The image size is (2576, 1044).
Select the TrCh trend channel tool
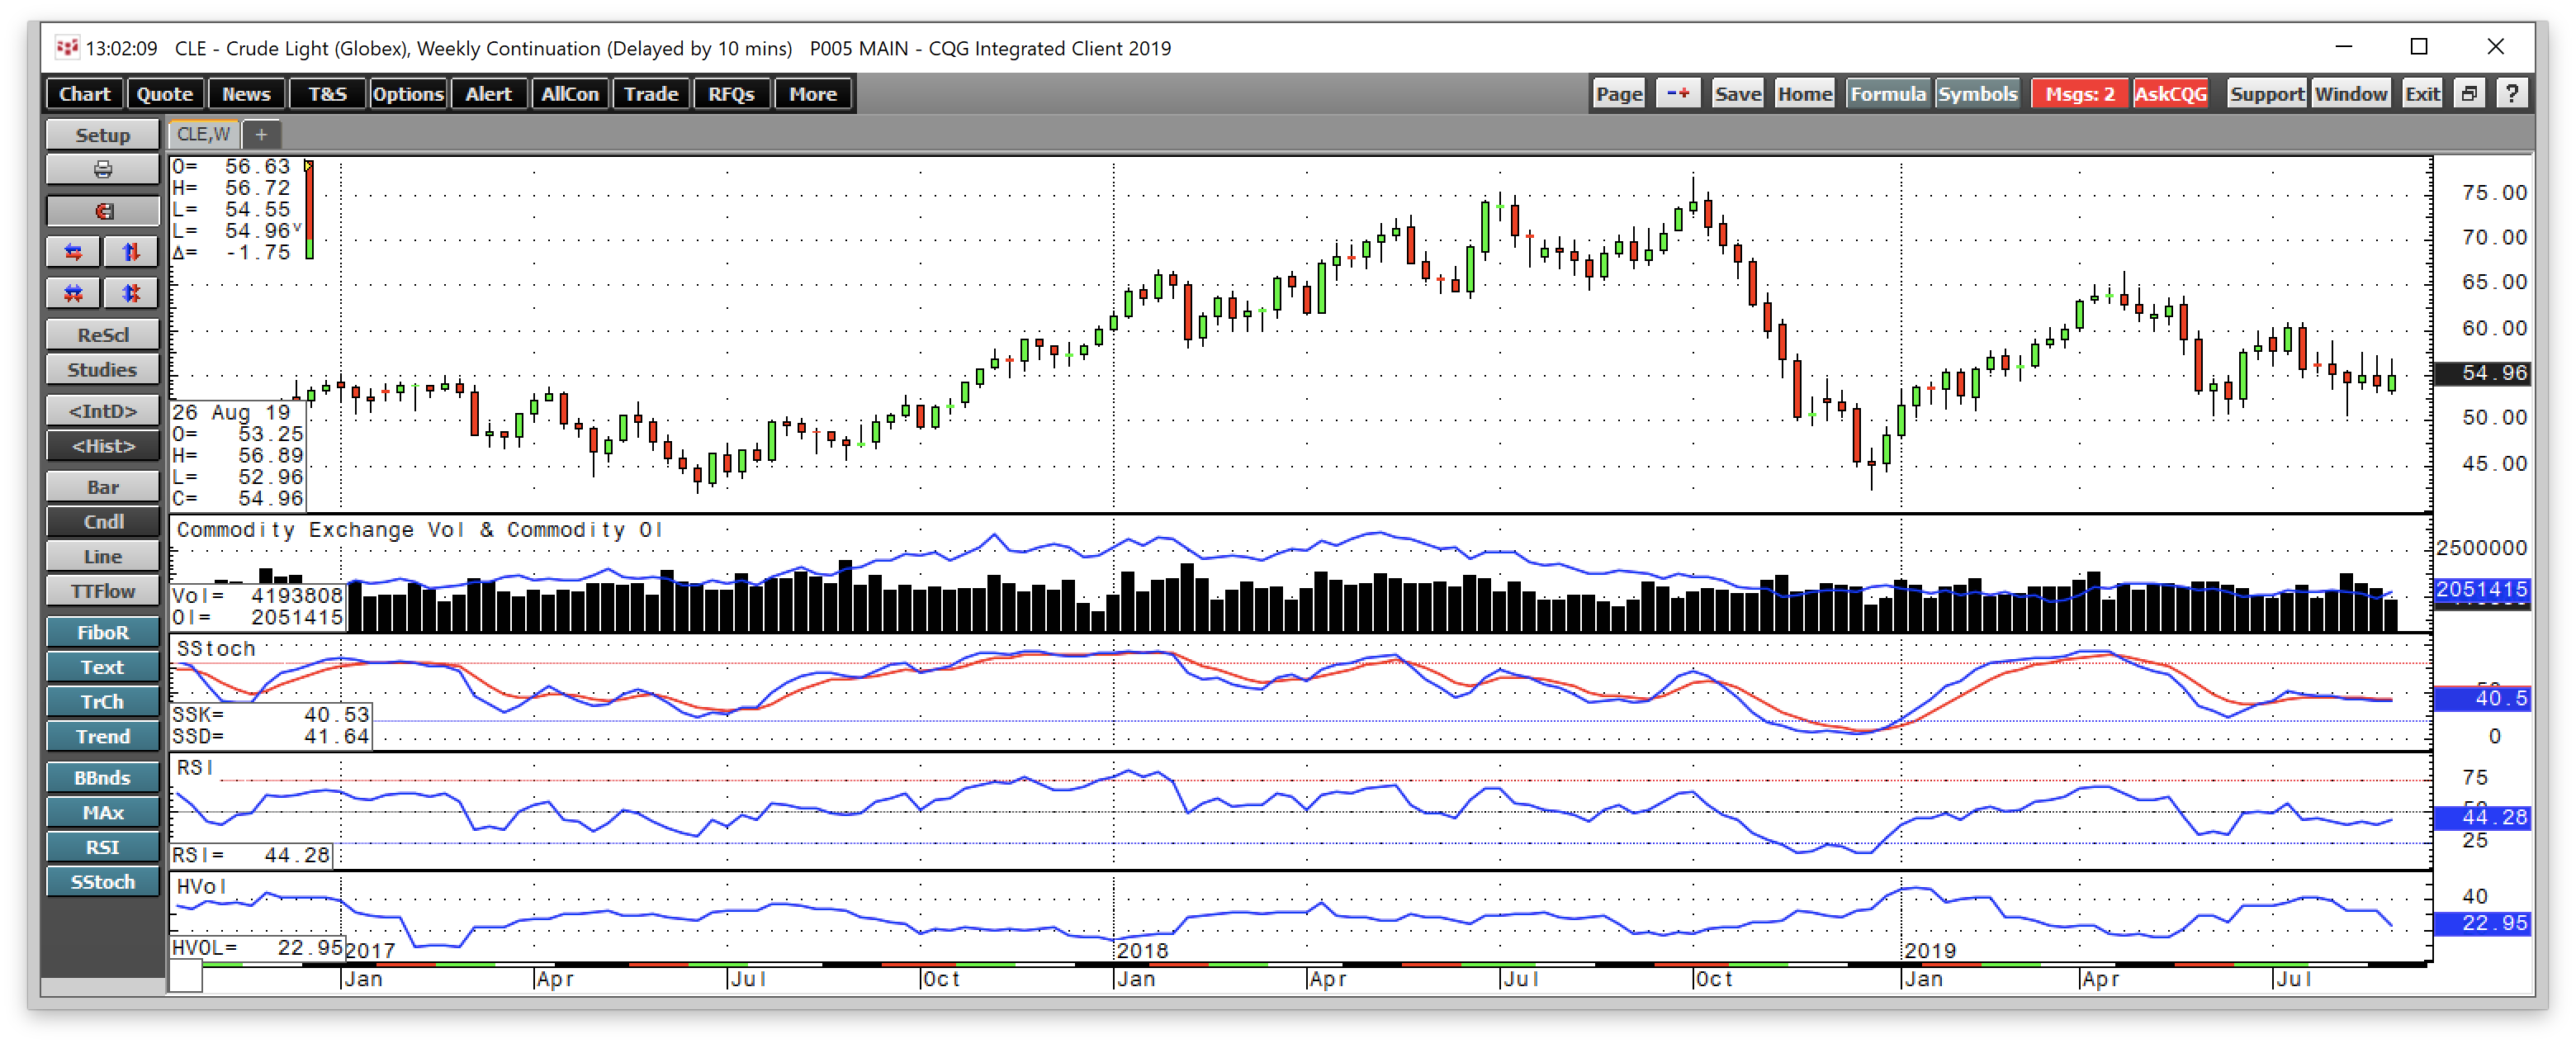[103, 702]
